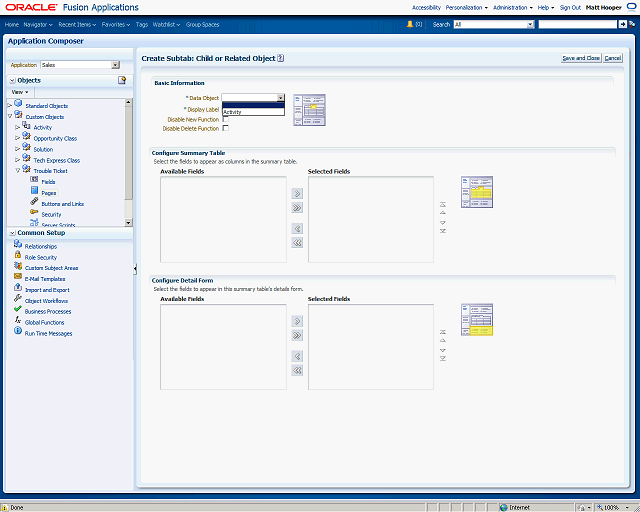Click the search go arrow button
The image size is (640, 512).
tap(622, 24)
